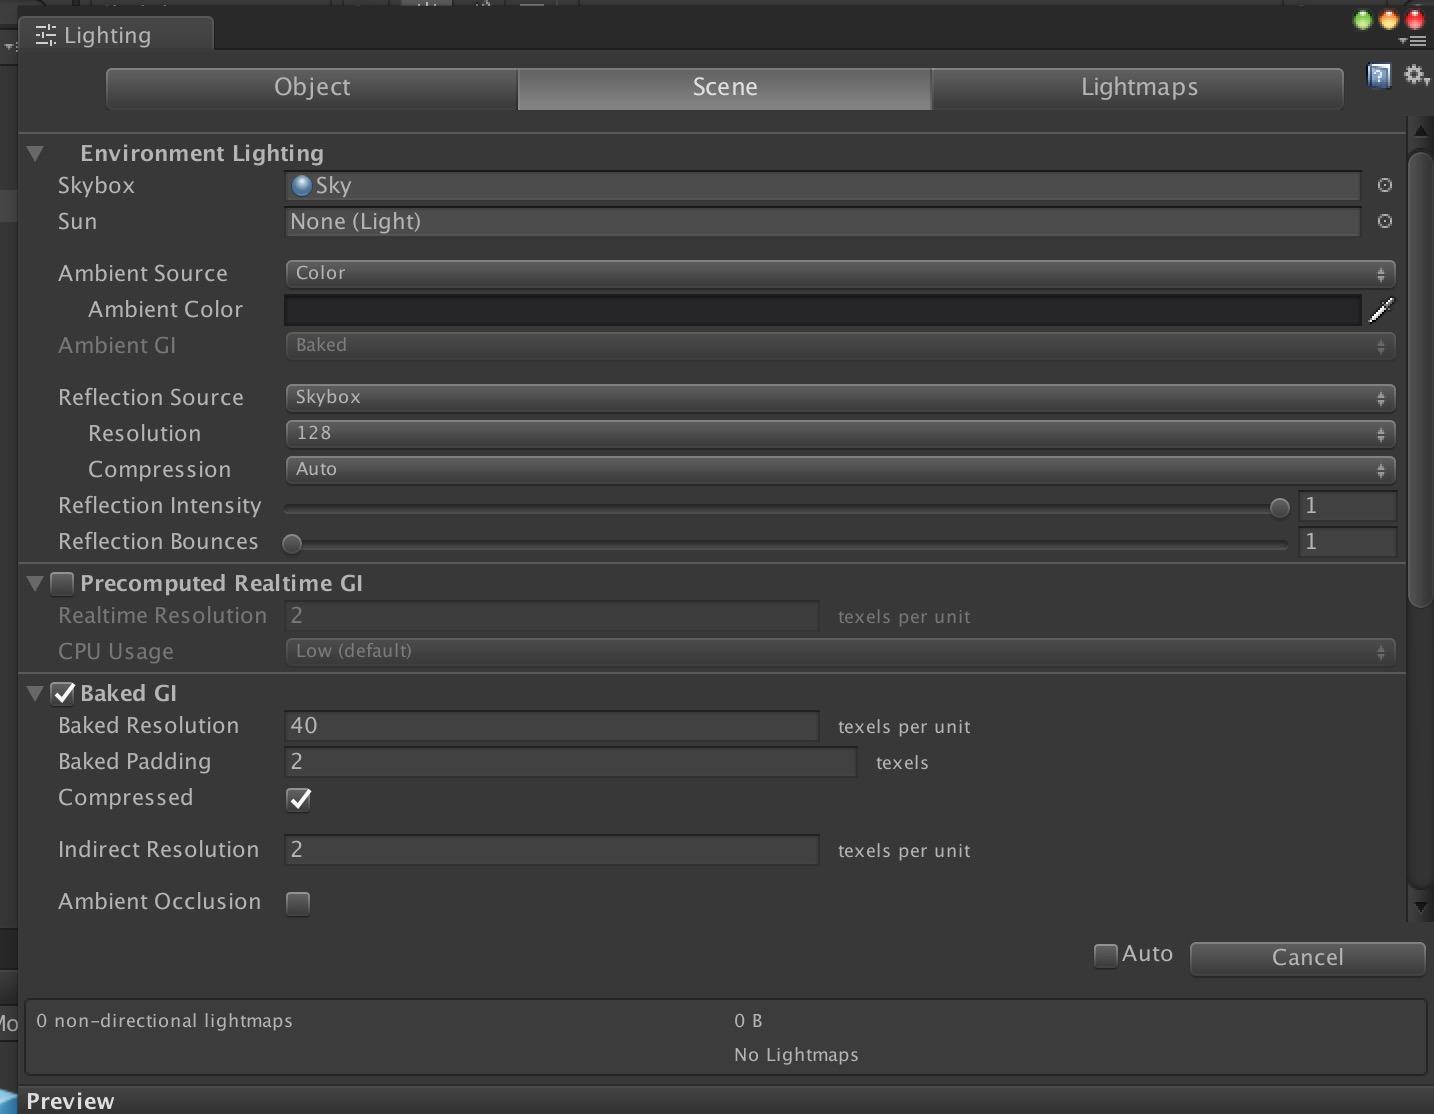Click the 'Indirect Resolution' label
This screenshot has height=1114, width=1434.
pos(159,849)
